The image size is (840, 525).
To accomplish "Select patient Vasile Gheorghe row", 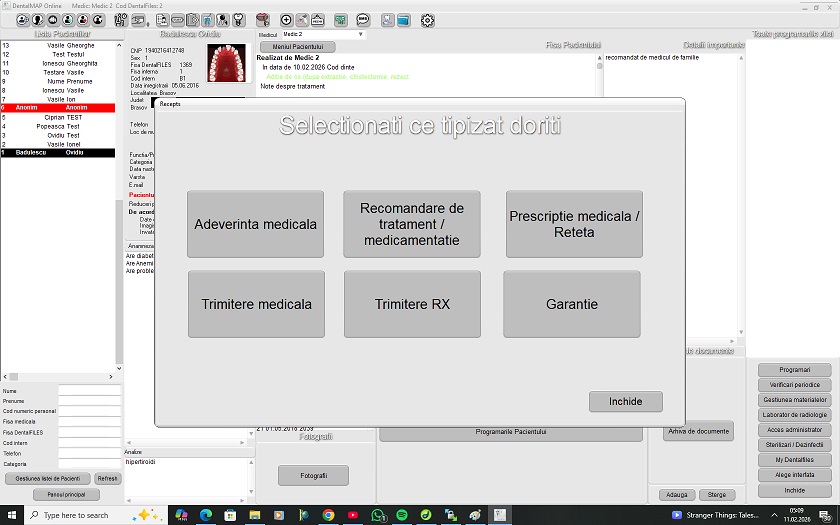I will coord(58,46).
